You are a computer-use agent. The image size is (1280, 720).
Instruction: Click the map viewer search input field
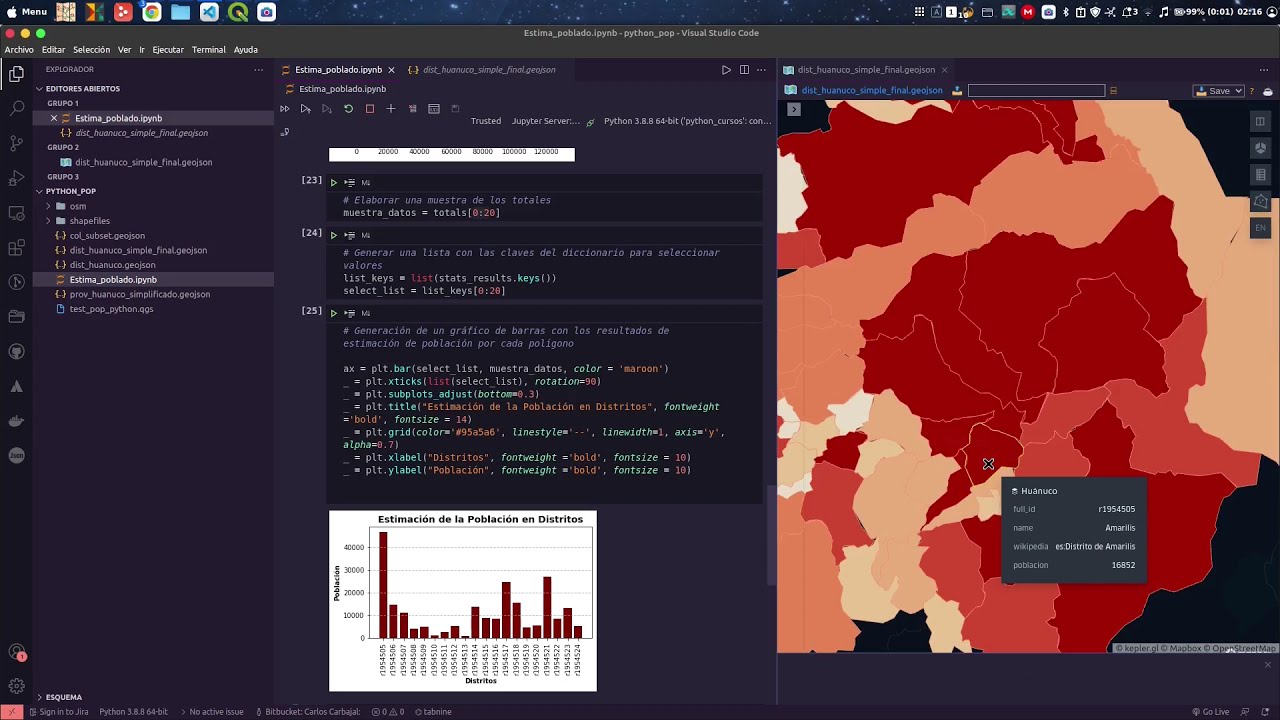[x=1036, y=91]
